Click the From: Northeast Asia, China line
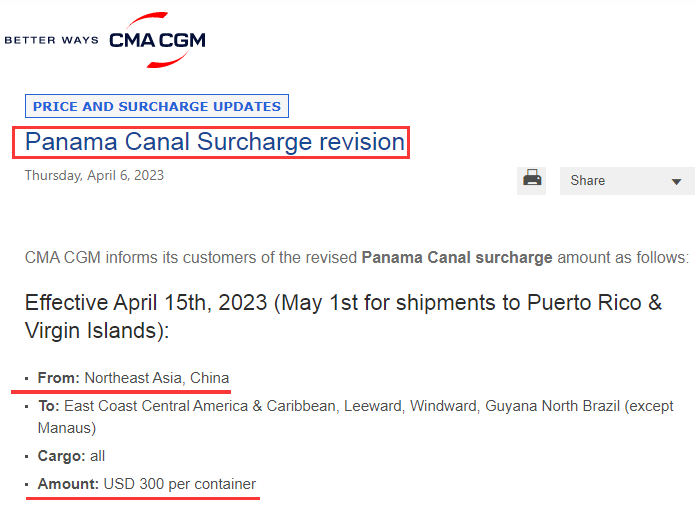 [133, 378]
